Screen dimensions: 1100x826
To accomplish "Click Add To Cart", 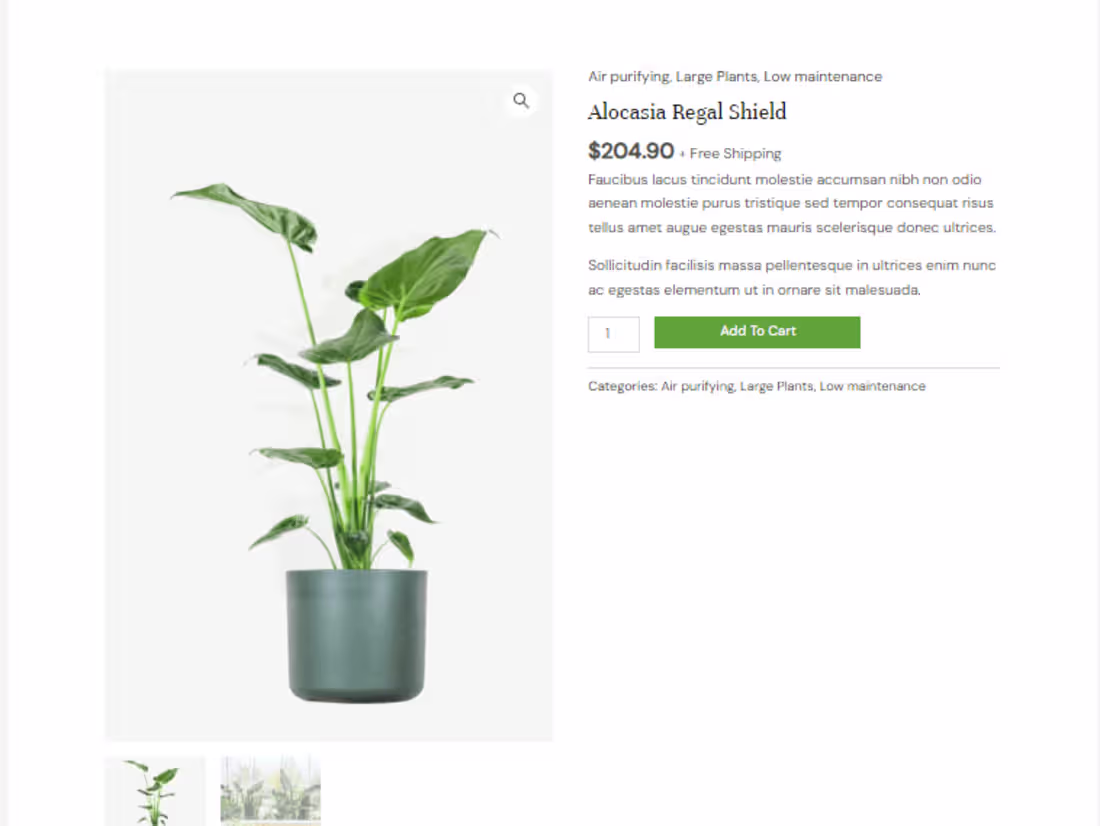I will click(757, 331).
